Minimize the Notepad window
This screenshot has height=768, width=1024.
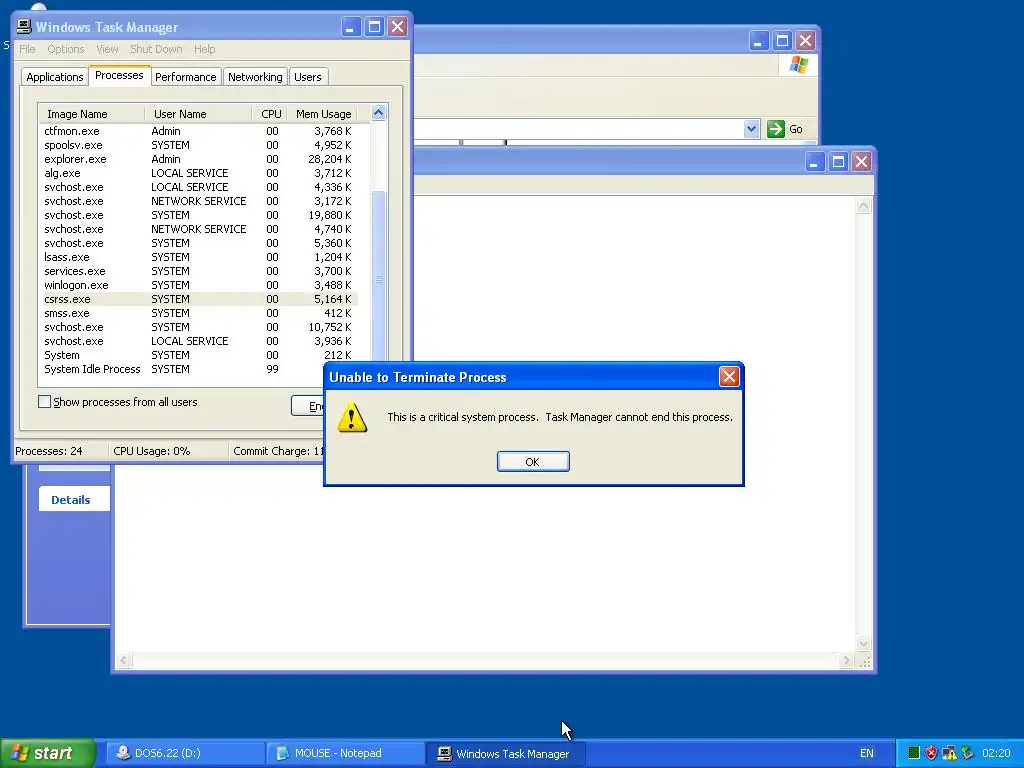(814, 161)
